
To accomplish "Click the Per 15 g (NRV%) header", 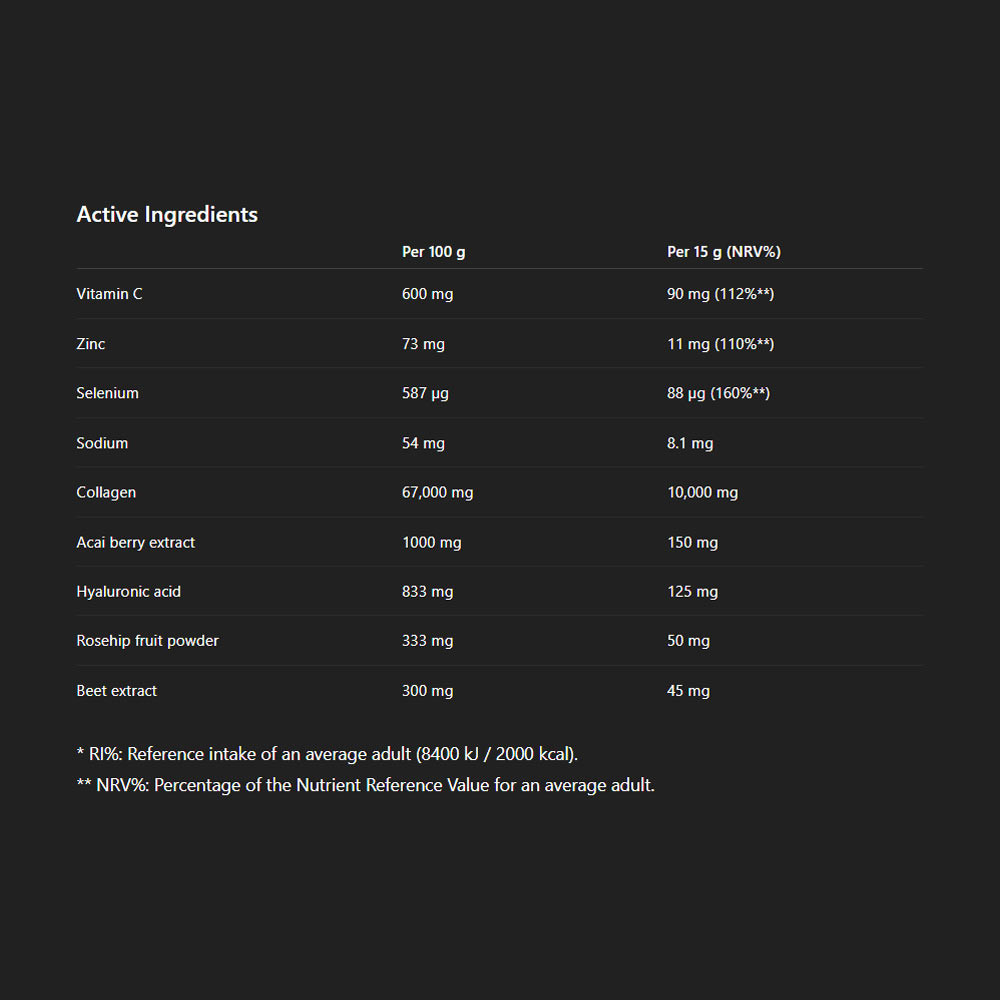I will click(x=723, y=252).
